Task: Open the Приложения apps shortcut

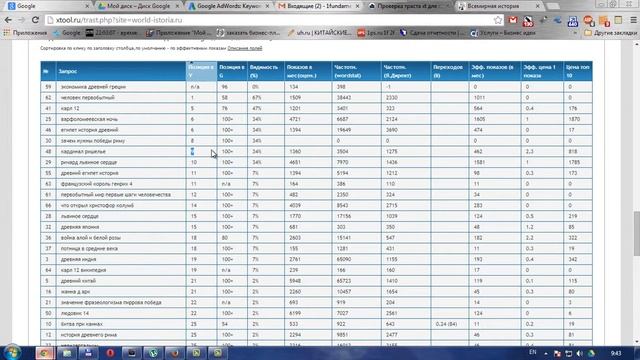Action: (25, 33)
